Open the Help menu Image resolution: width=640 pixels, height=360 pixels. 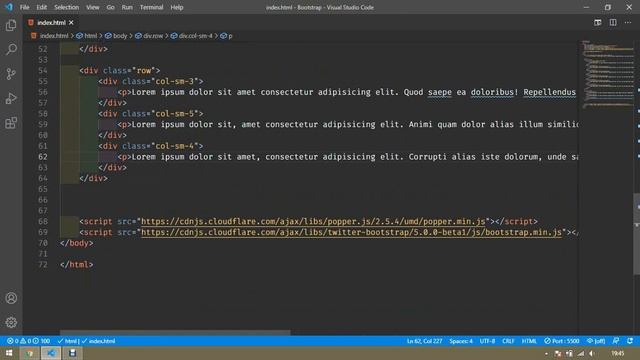[x=177, y=7]
